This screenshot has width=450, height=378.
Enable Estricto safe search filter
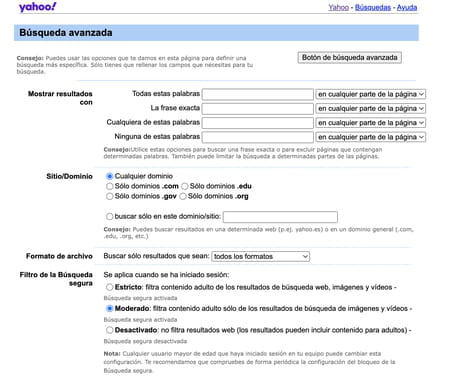coord(109,287)
